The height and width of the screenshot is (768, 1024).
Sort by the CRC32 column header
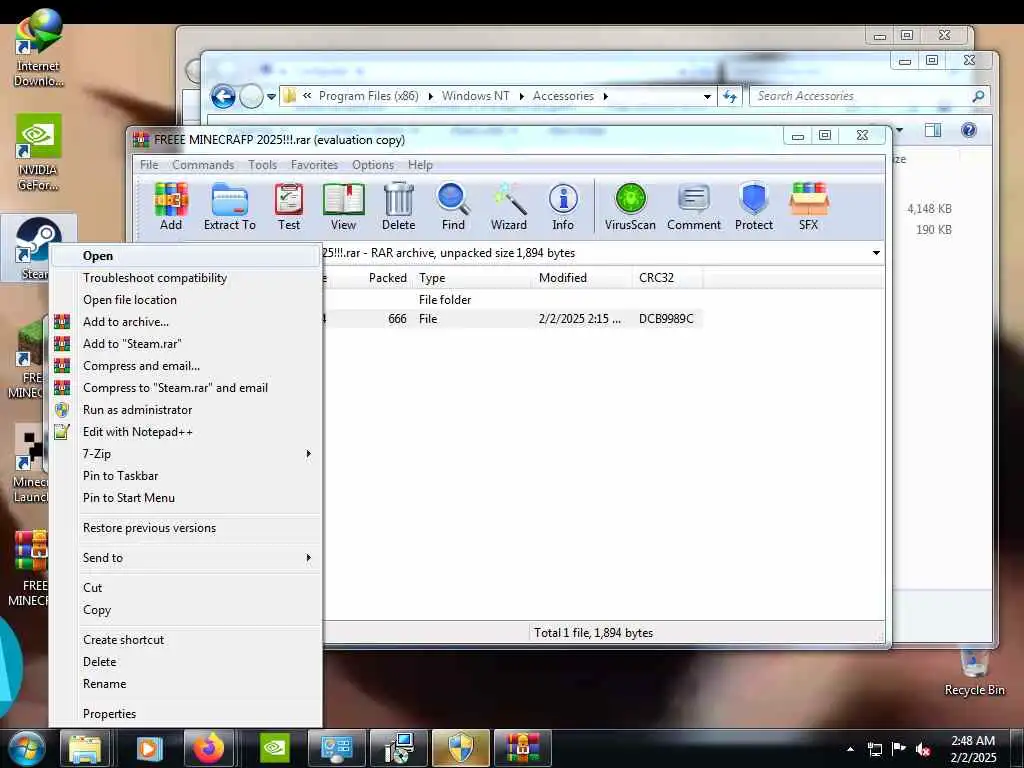[x=667, y=278]
